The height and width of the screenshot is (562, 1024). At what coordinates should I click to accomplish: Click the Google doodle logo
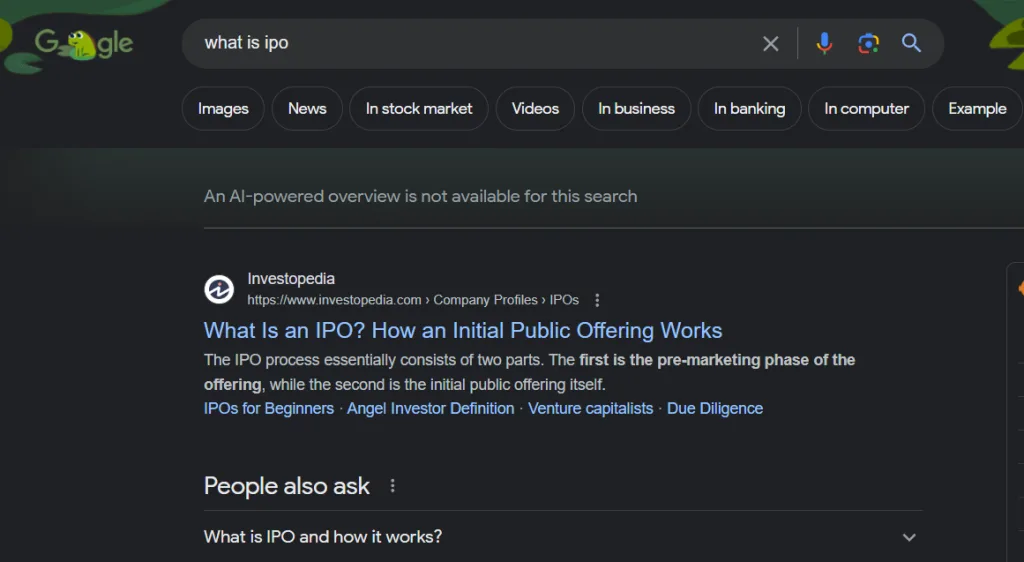point(84,43)
